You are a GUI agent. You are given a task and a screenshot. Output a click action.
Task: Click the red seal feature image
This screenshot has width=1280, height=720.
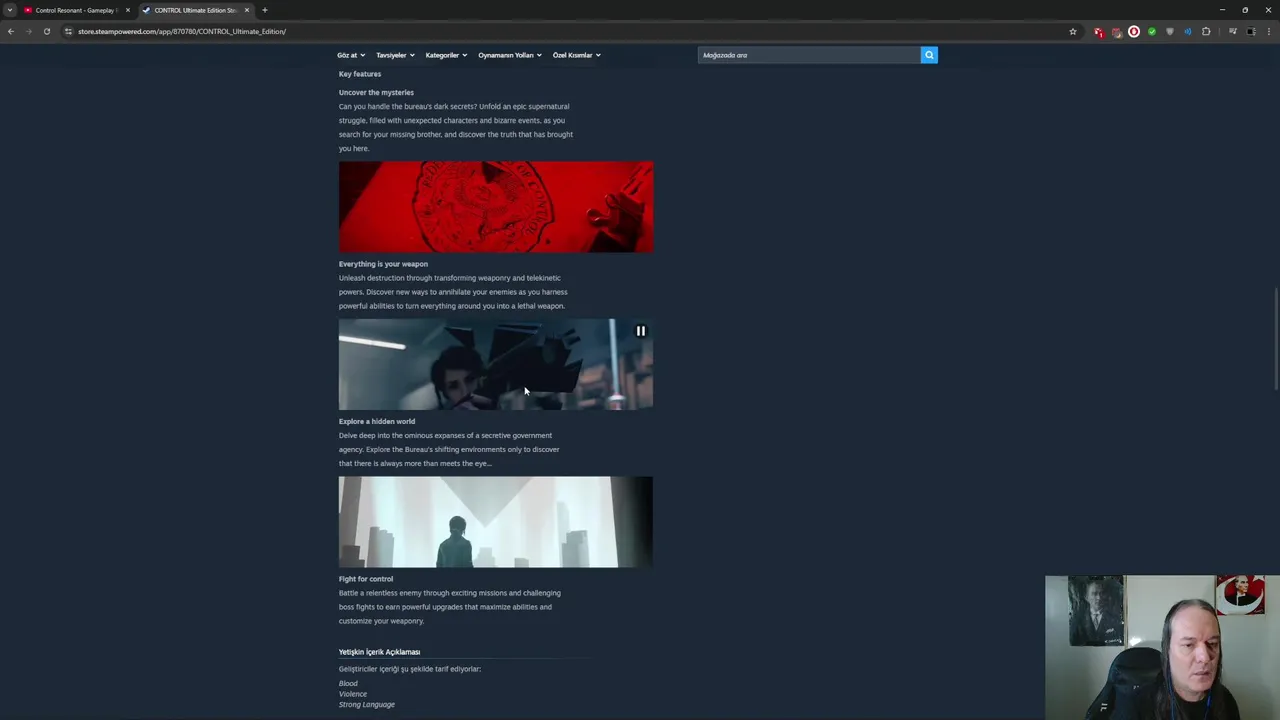(496, 207)
